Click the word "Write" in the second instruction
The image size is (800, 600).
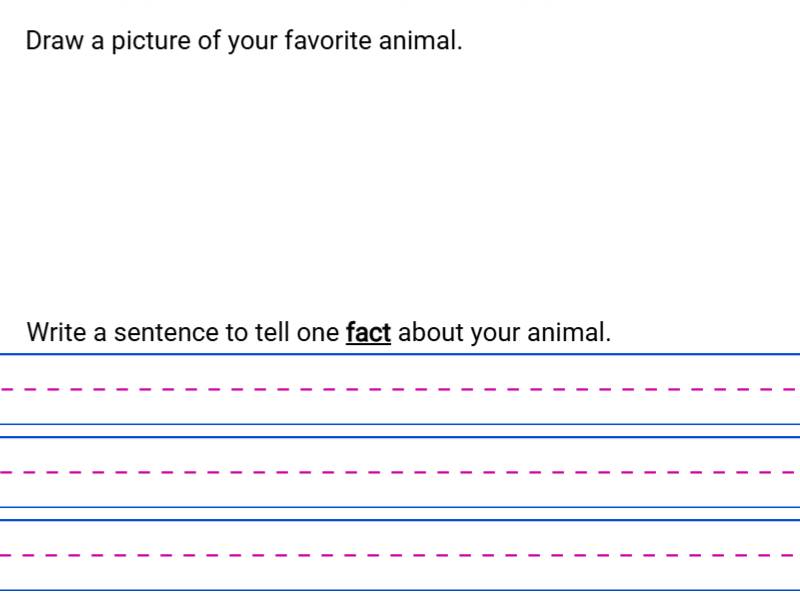click(57, 332)
